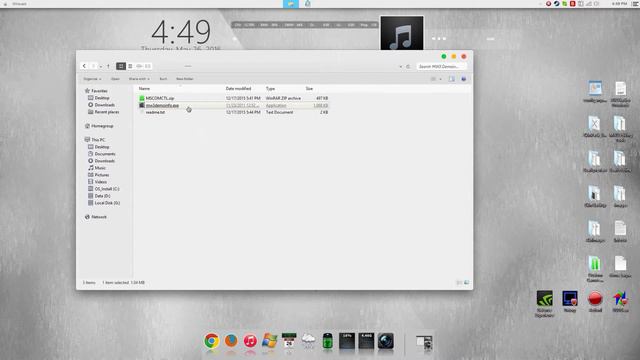Sort files by Date modified header
This screenshot has width=640, height=360.
coord(238,89)
